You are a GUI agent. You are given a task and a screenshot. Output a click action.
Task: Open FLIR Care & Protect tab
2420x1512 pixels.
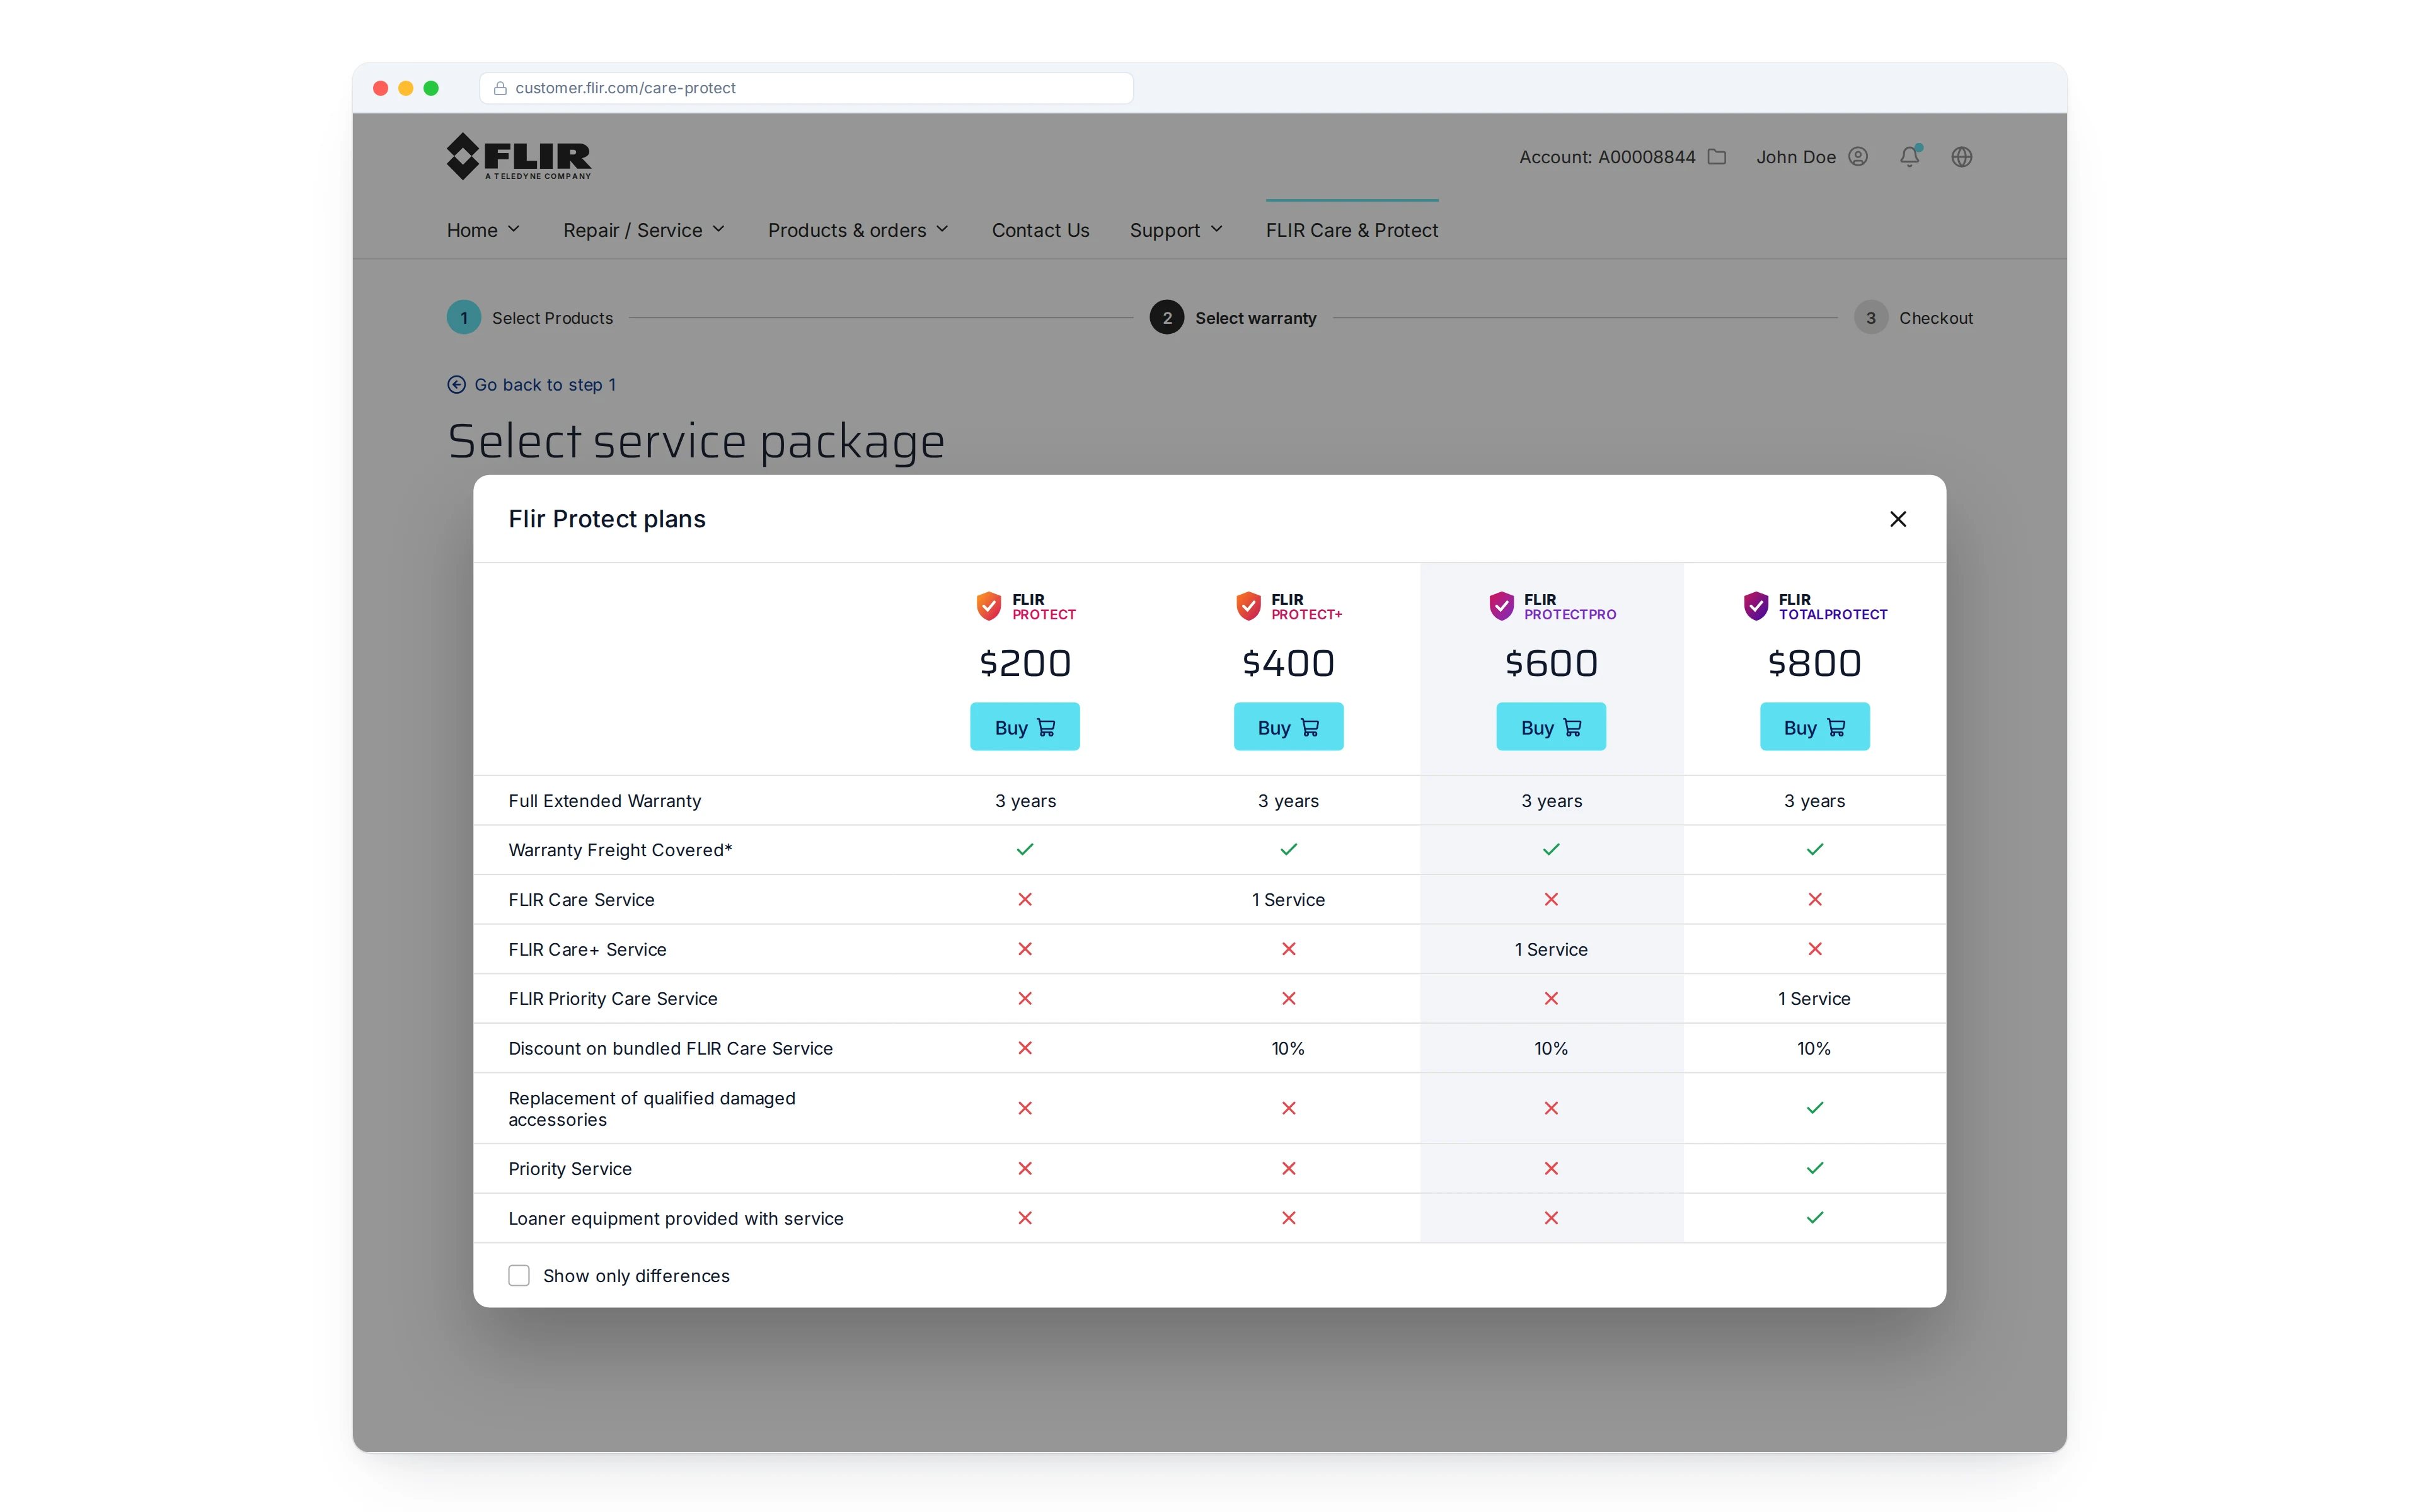[1352, 230]
